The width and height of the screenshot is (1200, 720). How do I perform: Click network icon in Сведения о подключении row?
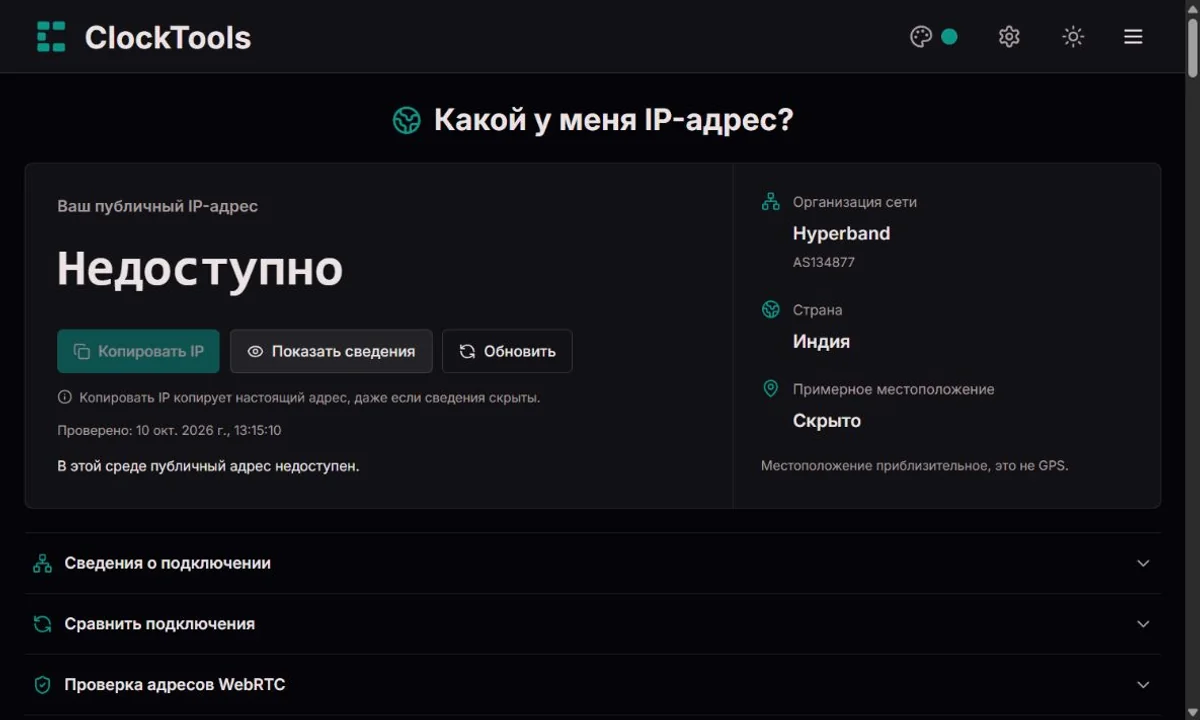click(x=42, y=563)
